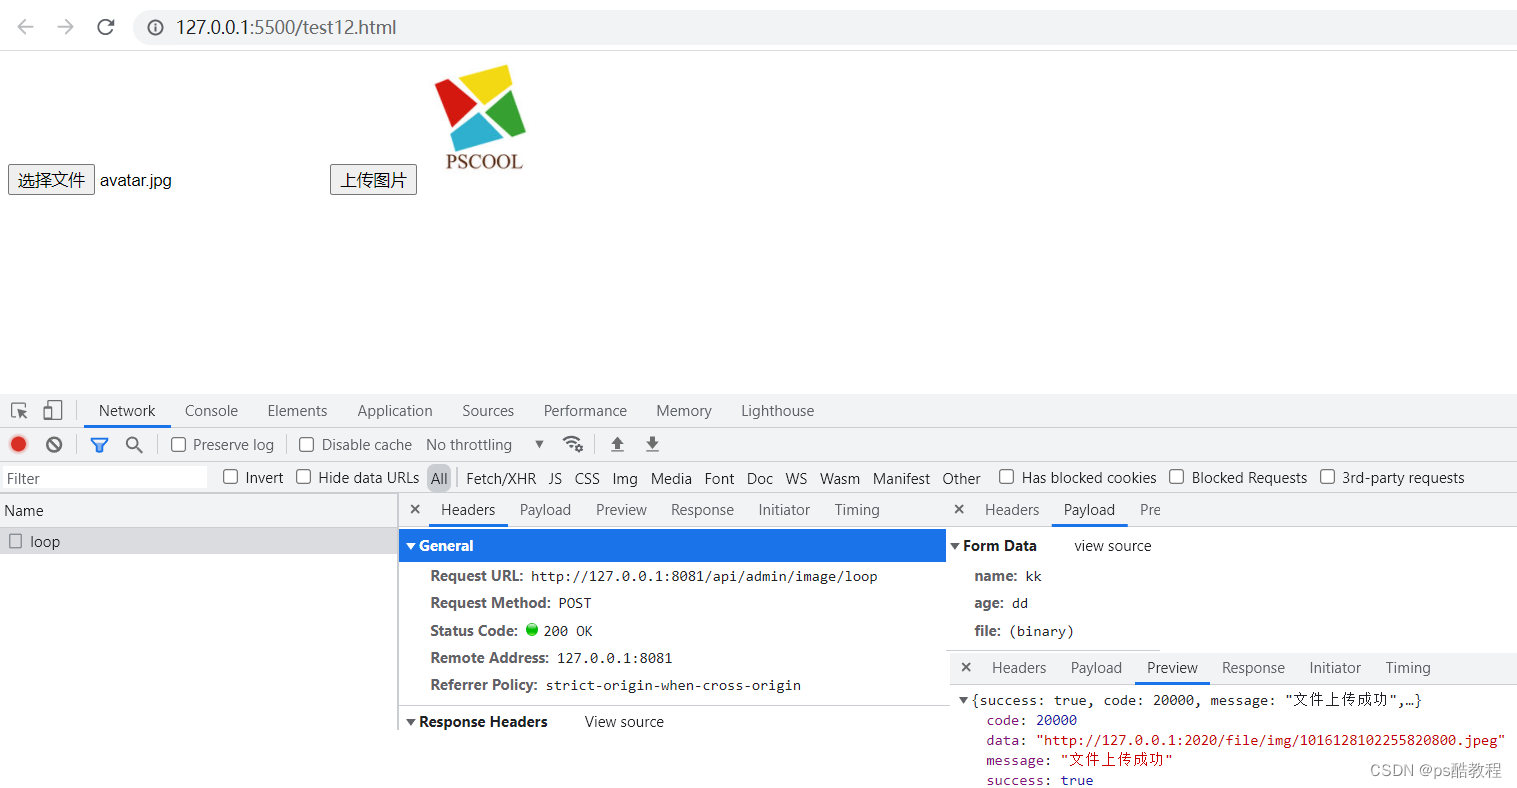The image size is (1517, 788).
Task: Open the Elements panel tab
Action: pos(297,411)
